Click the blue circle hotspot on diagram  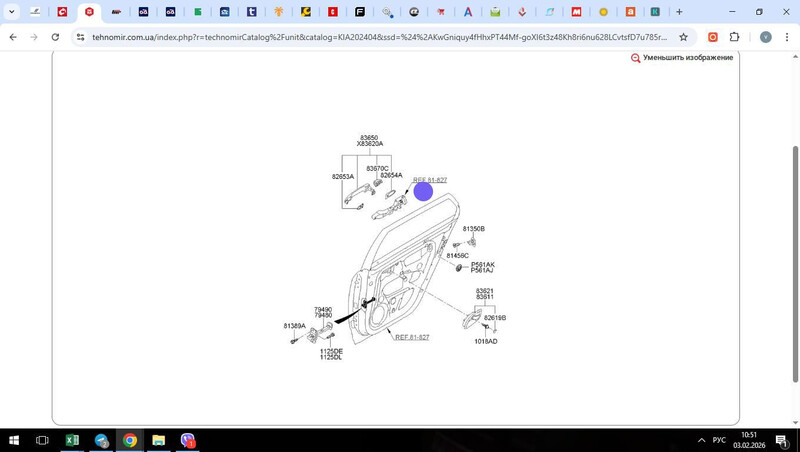(x=423, y=191)
